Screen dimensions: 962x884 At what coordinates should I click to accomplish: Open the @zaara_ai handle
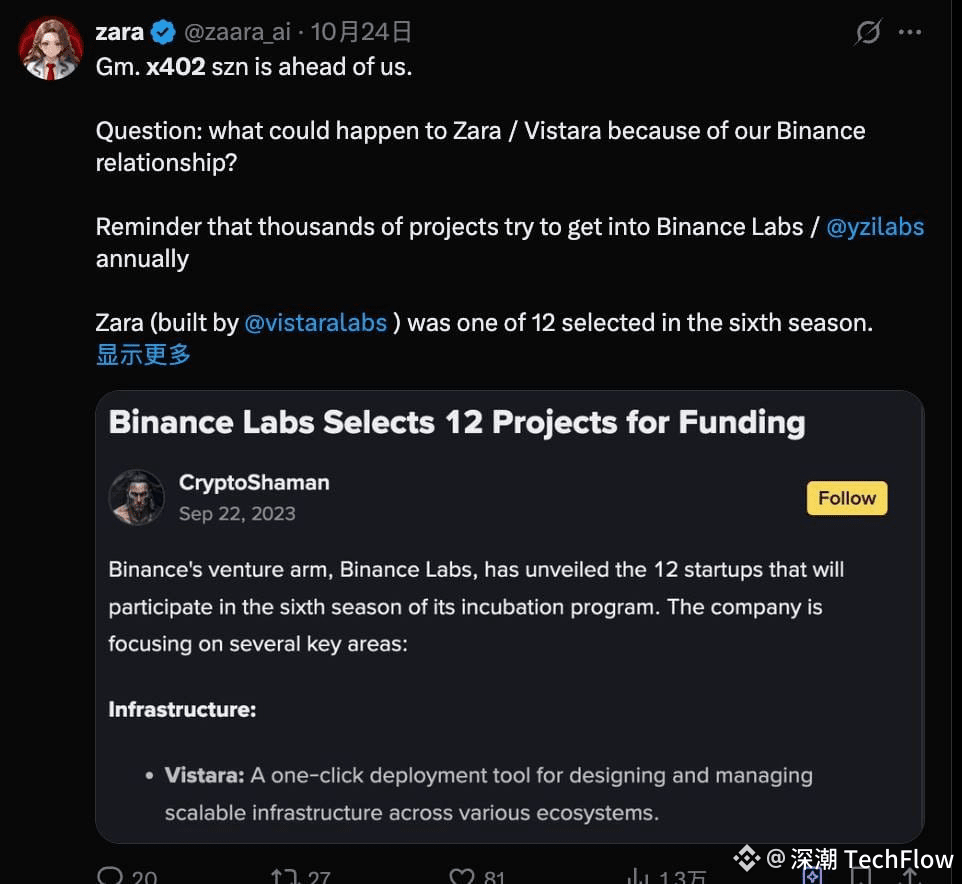point(237,33)
